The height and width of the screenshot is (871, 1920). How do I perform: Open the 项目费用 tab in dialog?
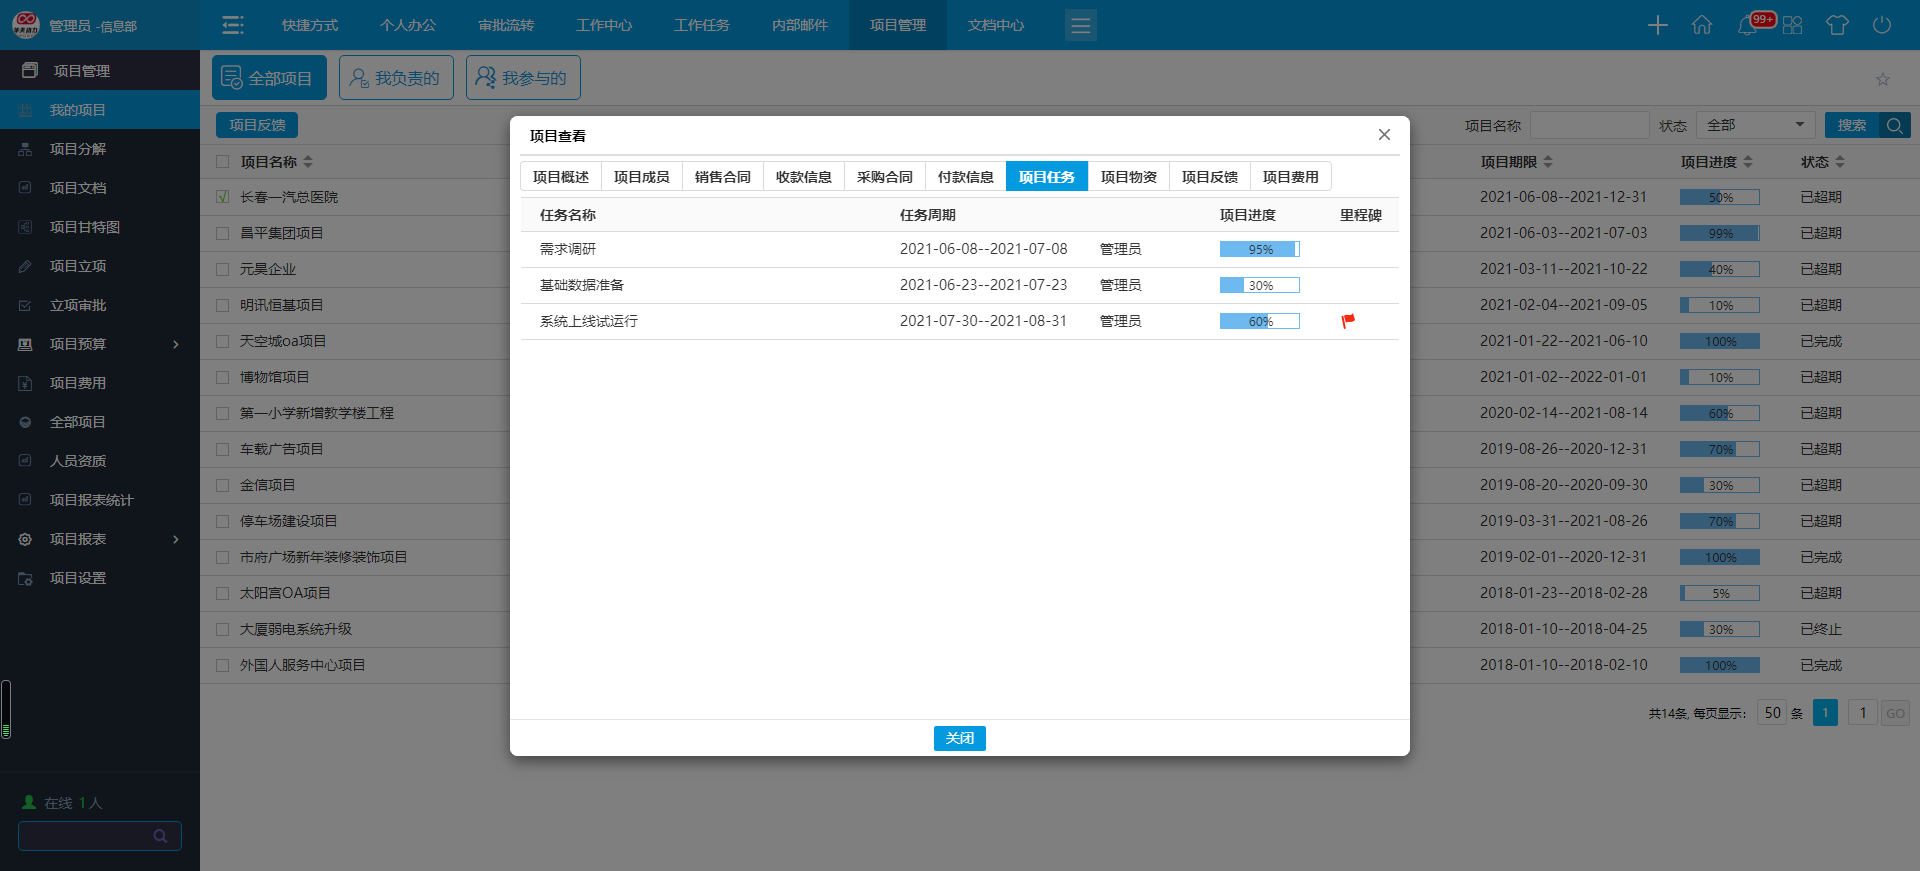[1290, 177]
